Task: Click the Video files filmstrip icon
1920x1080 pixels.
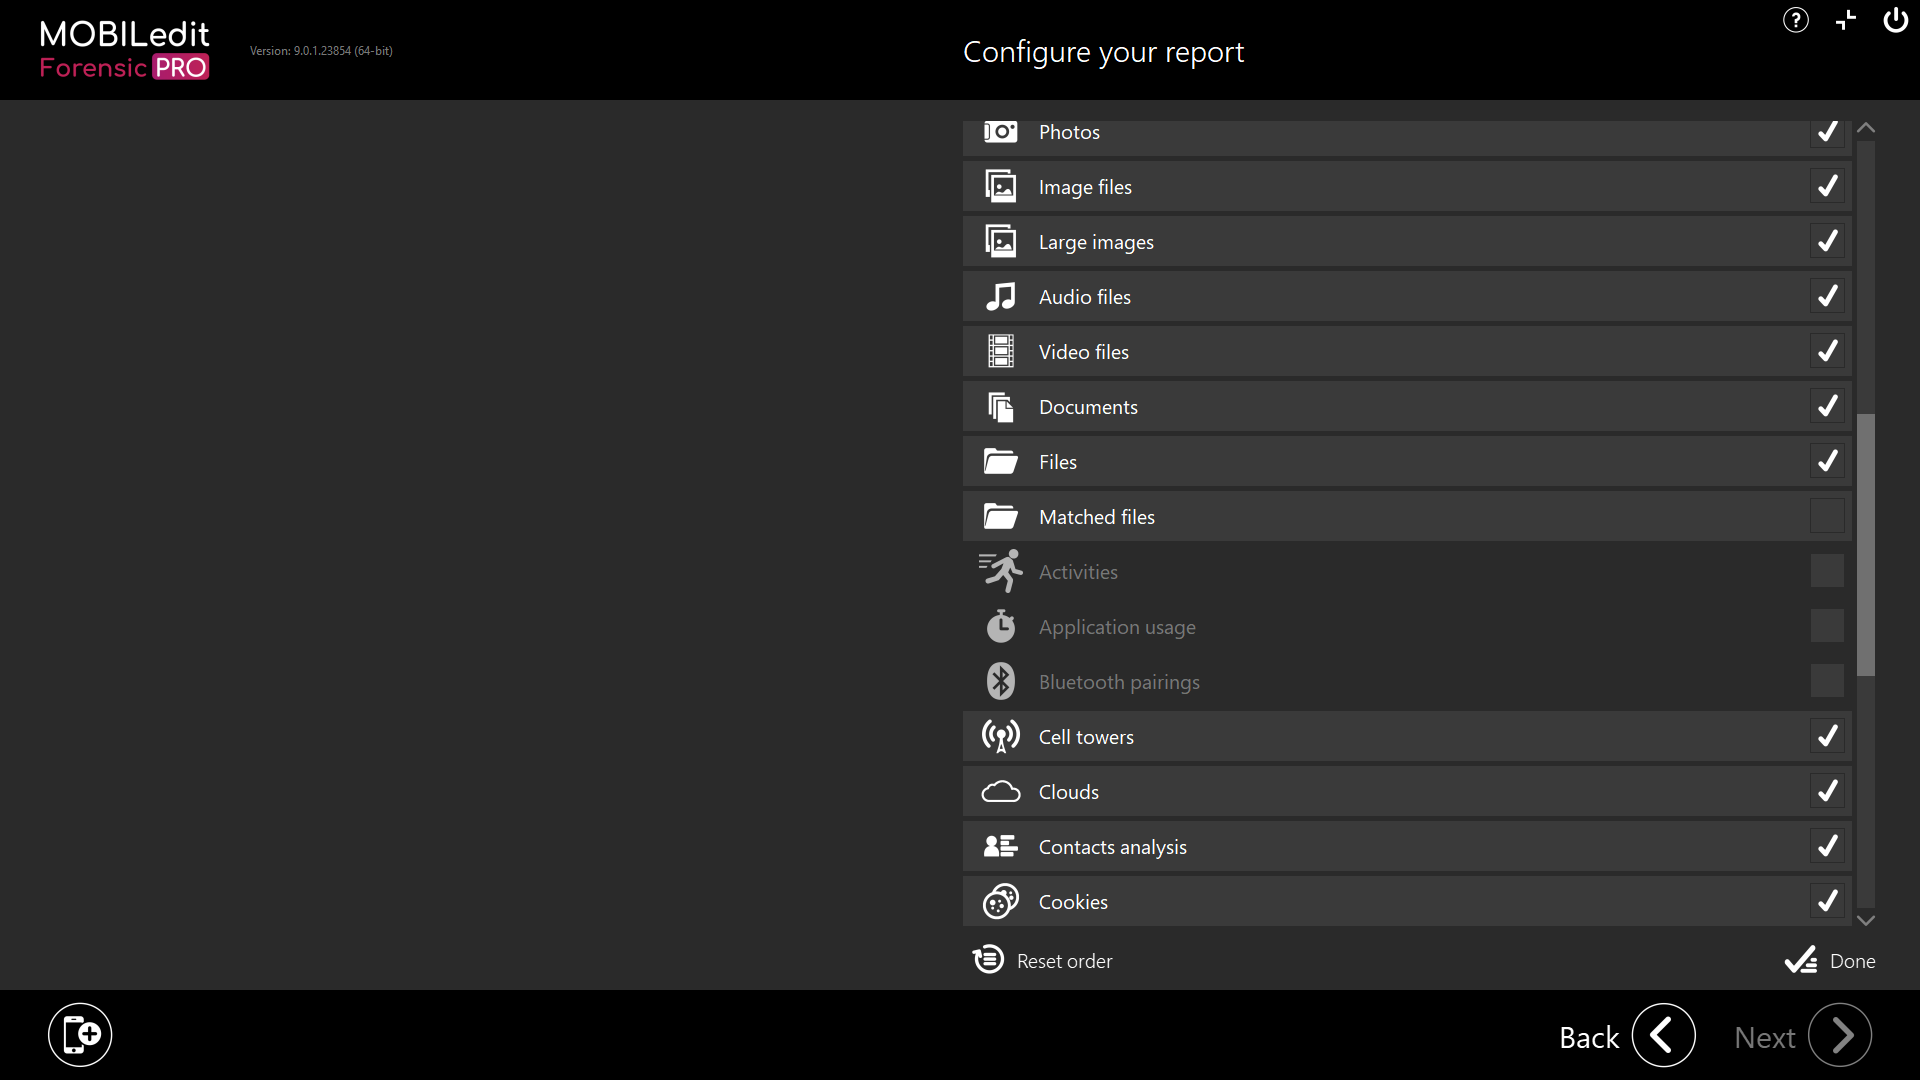Action: (x=1000, y=352)
